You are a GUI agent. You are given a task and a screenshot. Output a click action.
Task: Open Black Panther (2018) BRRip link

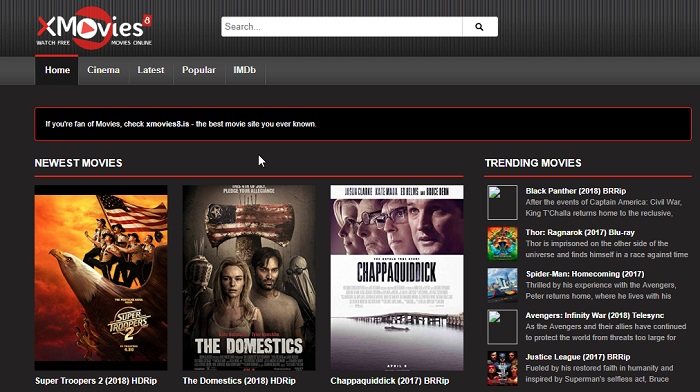click(575, 191)
